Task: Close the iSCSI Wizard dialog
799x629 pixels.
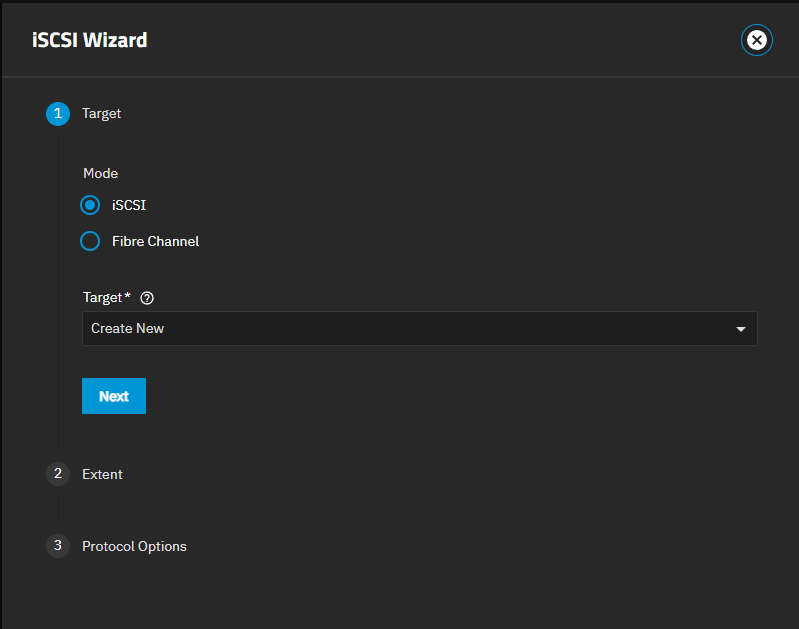Action: [757, 40]
